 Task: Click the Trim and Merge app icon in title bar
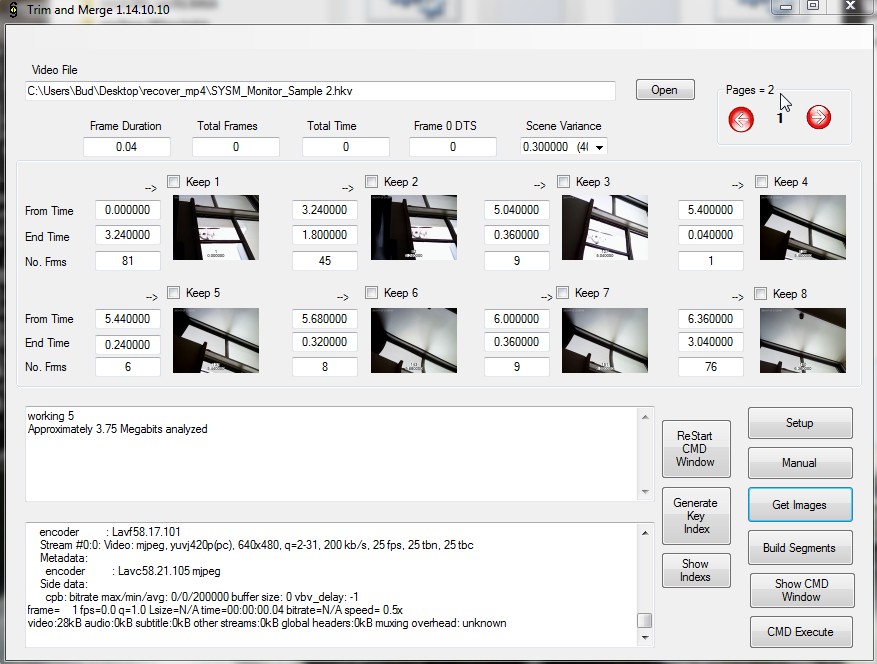(13, 10)
